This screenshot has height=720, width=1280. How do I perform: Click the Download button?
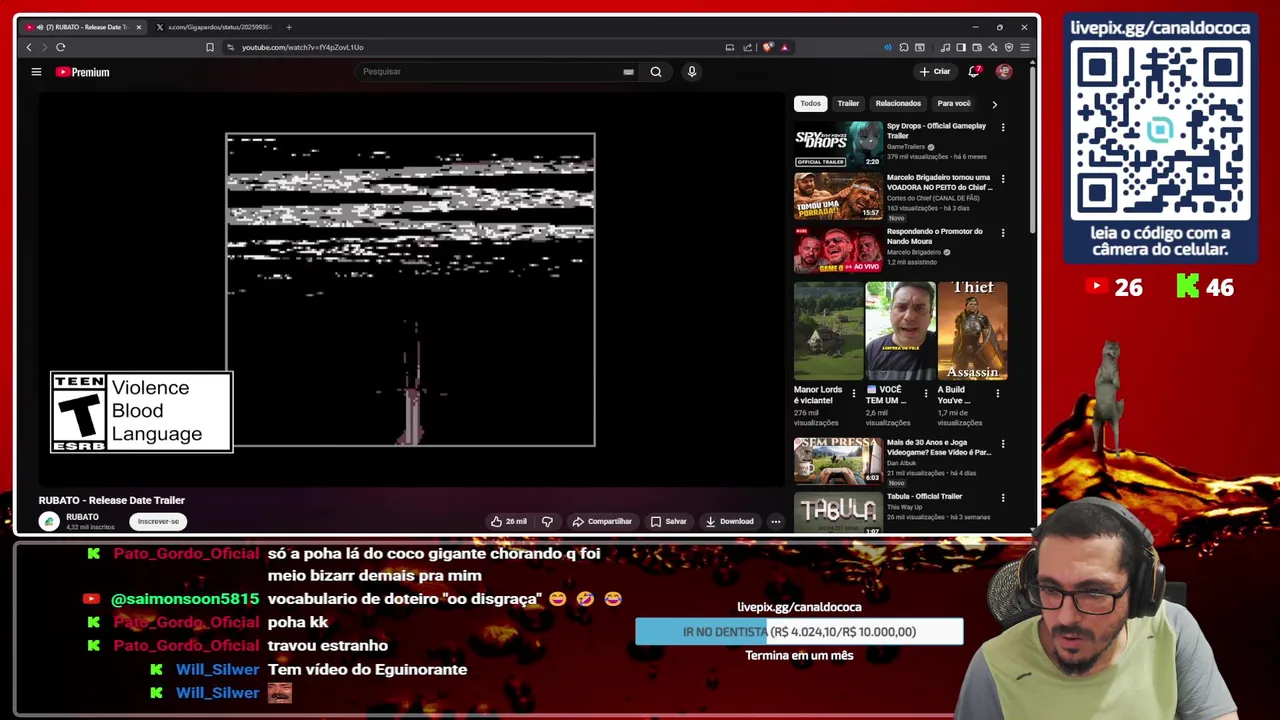tap(729, 521)
